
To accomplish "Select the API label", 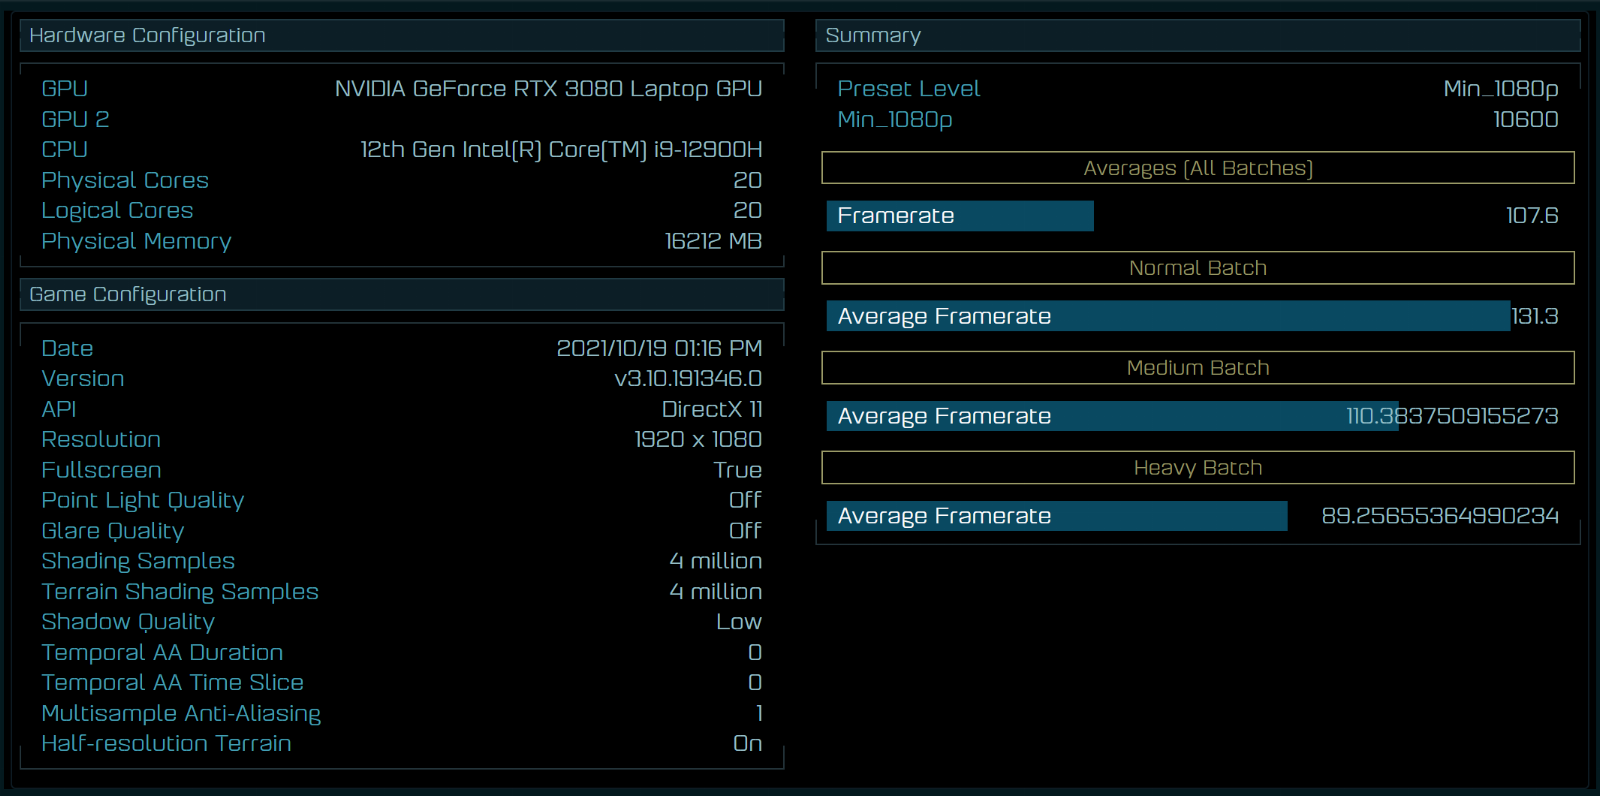I will (59, 409).
